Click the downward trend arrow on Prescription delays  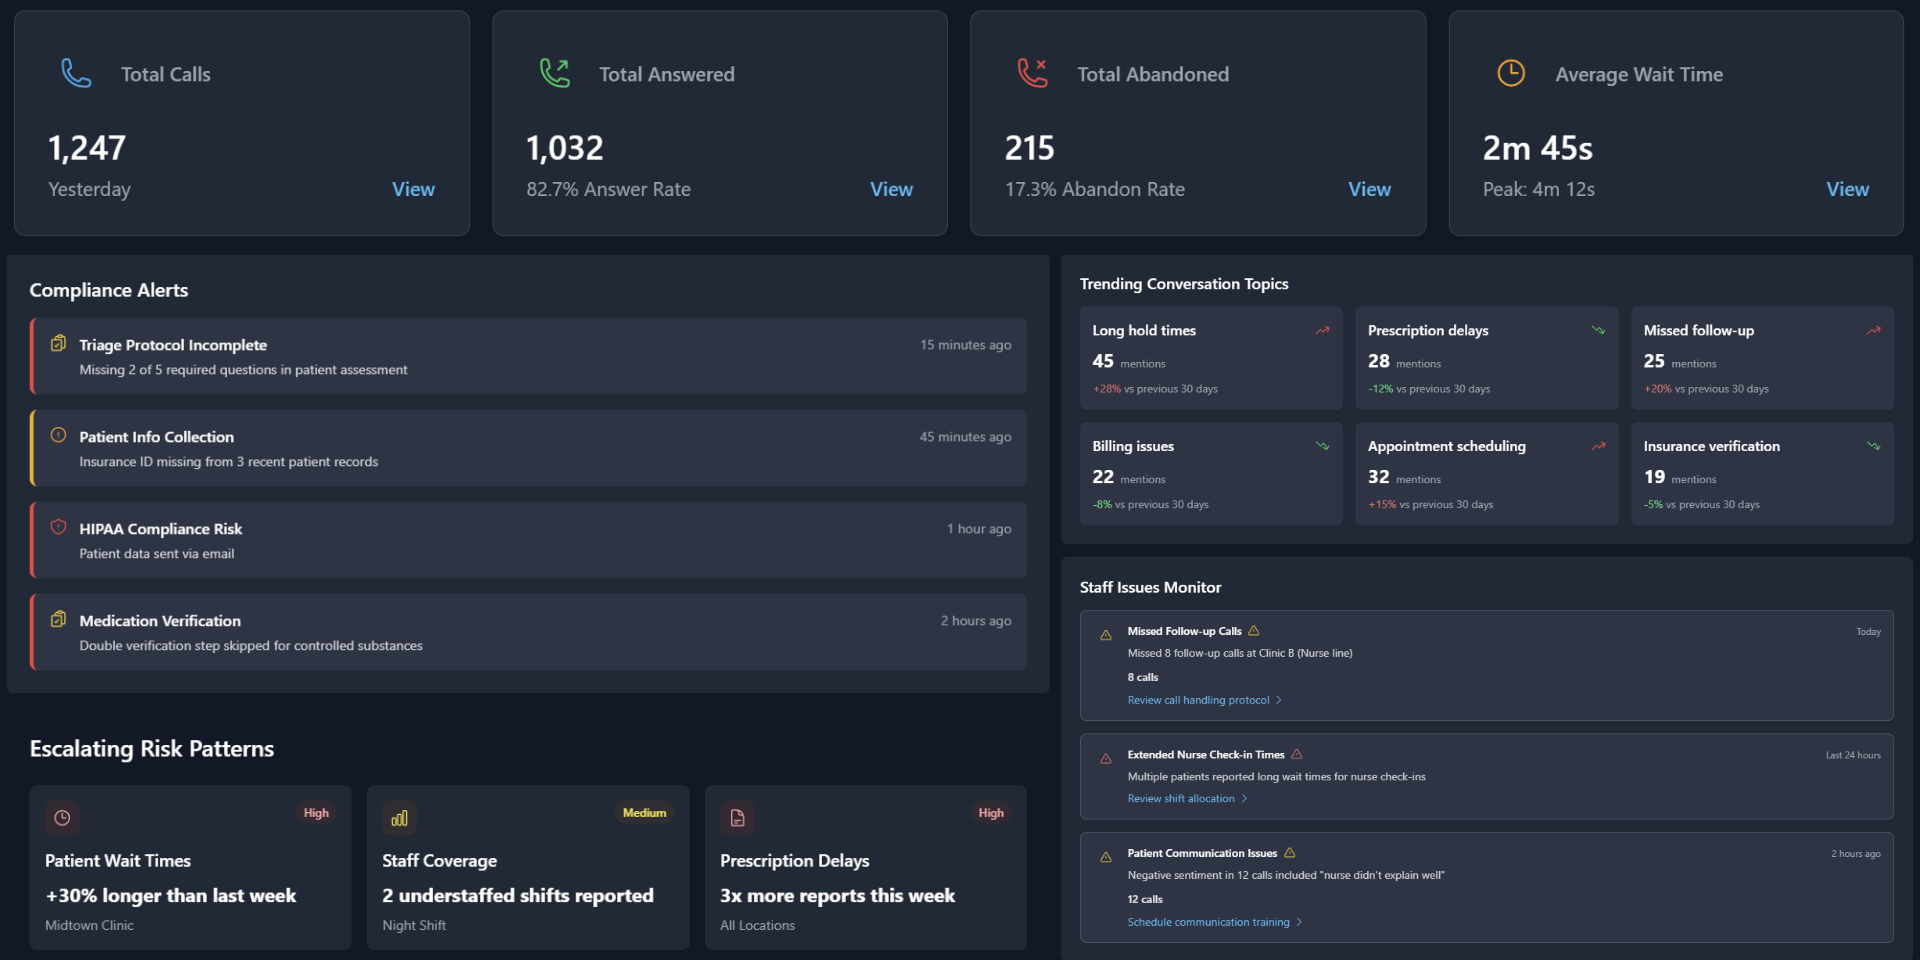coord(1598,330)
